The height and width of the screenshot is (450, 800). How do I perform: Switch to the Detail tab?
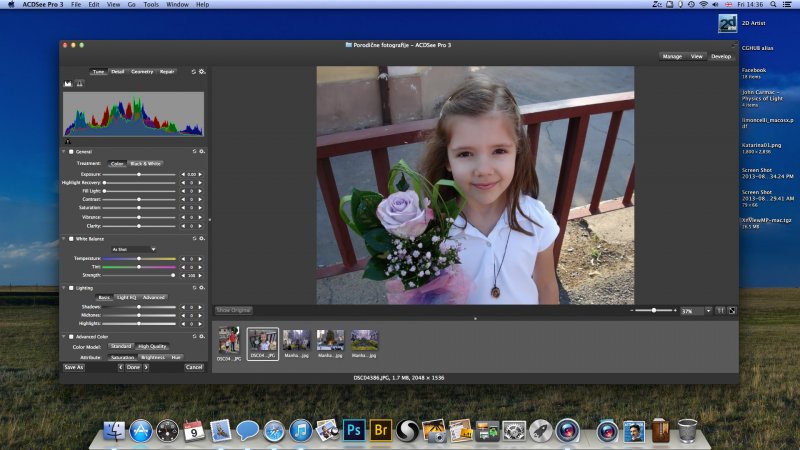point(118,72)
